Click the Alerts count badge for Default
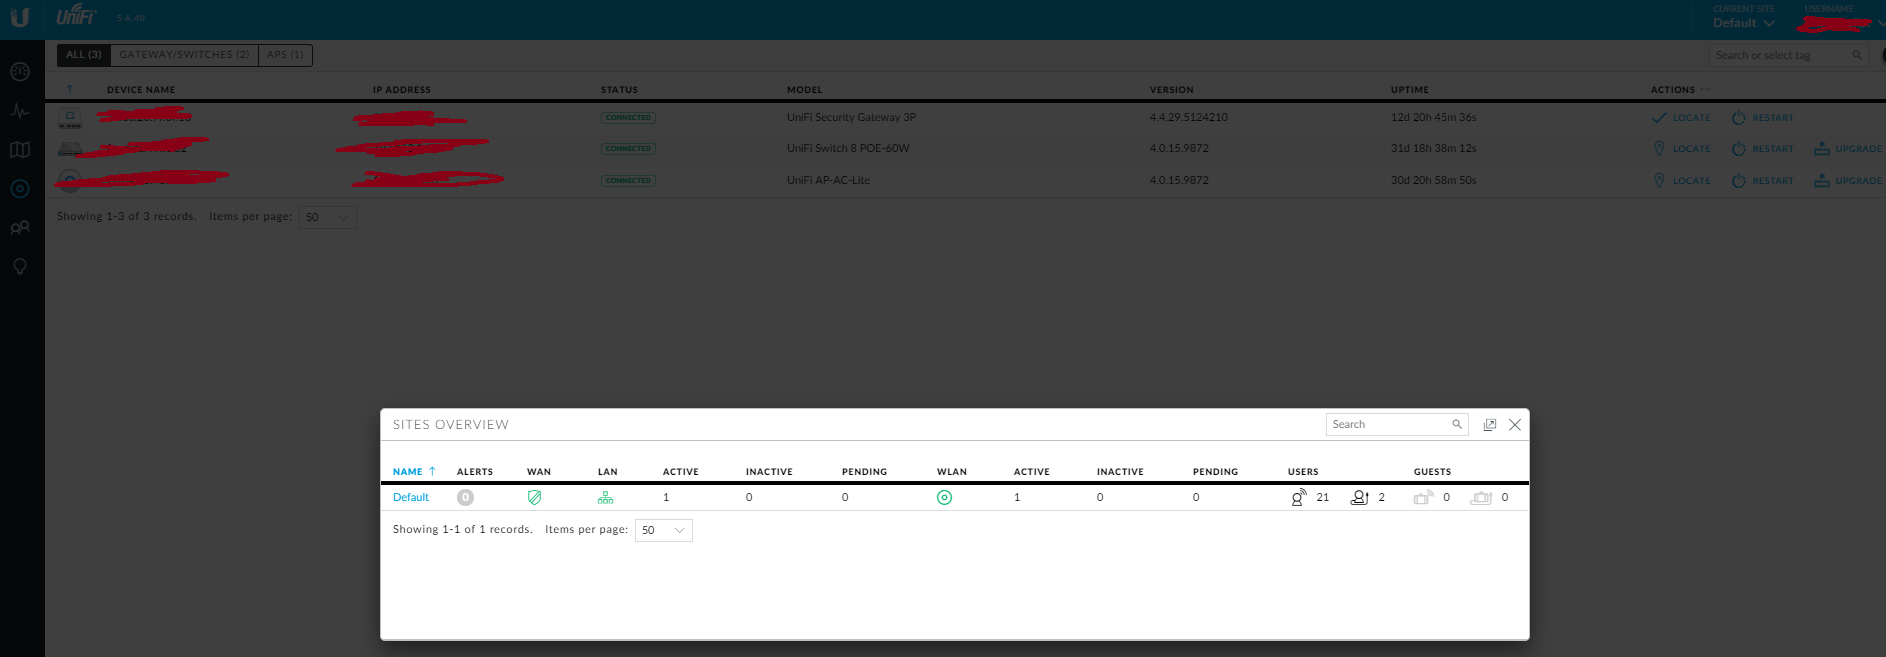This screenshot has width=1886, height=657. (x=465, y=497)
